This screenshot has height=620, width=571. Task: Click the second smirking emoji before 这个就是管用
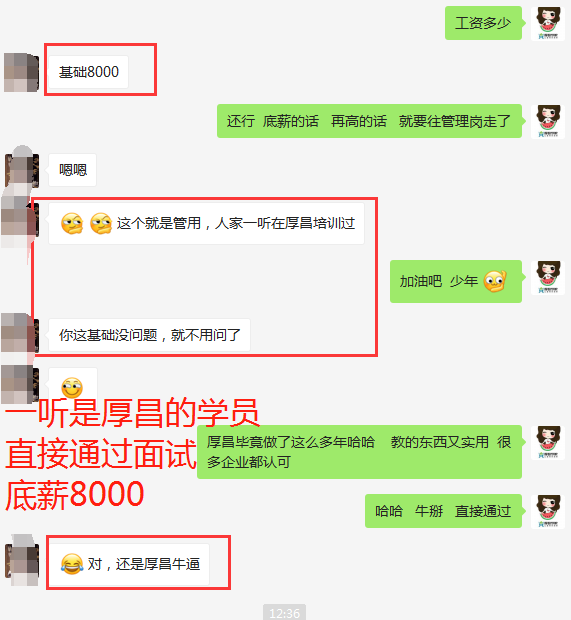click(x=101, y=223)
